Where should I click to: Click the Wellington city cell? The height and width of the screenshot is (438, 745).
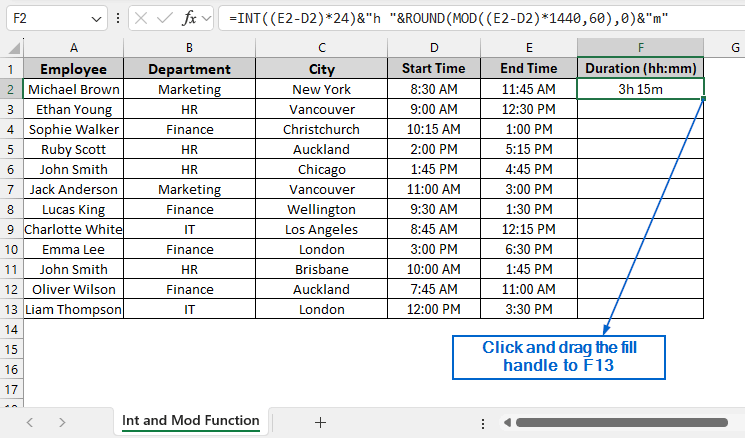[x=322, y=209]
